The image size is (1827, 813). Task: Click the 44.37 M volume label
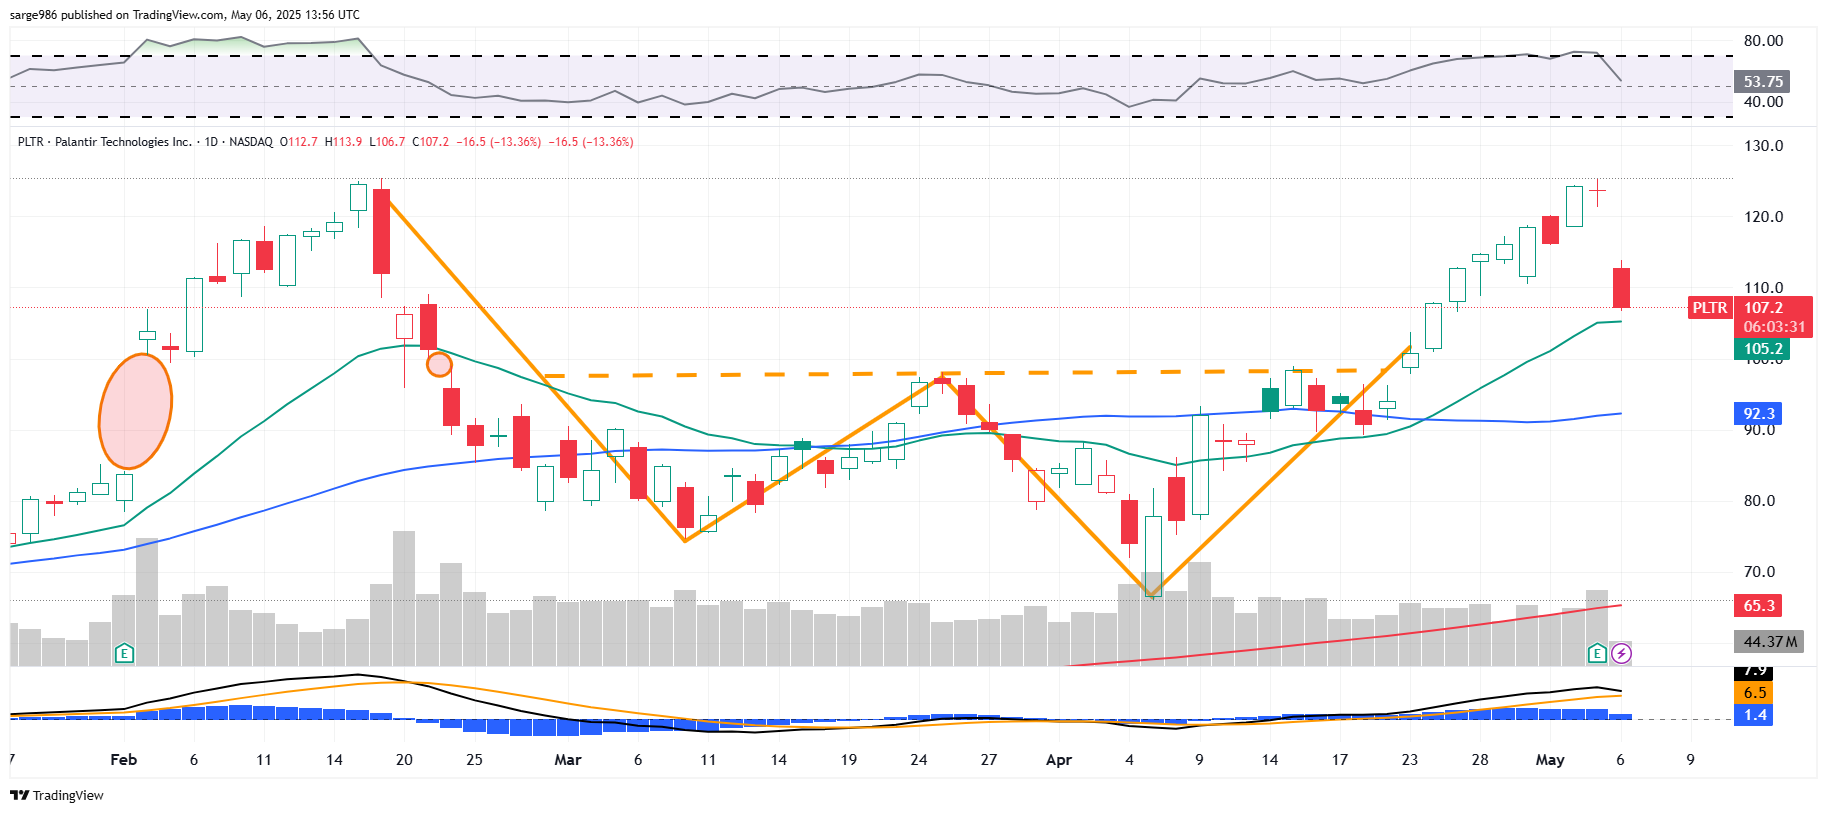[1769, 641]
